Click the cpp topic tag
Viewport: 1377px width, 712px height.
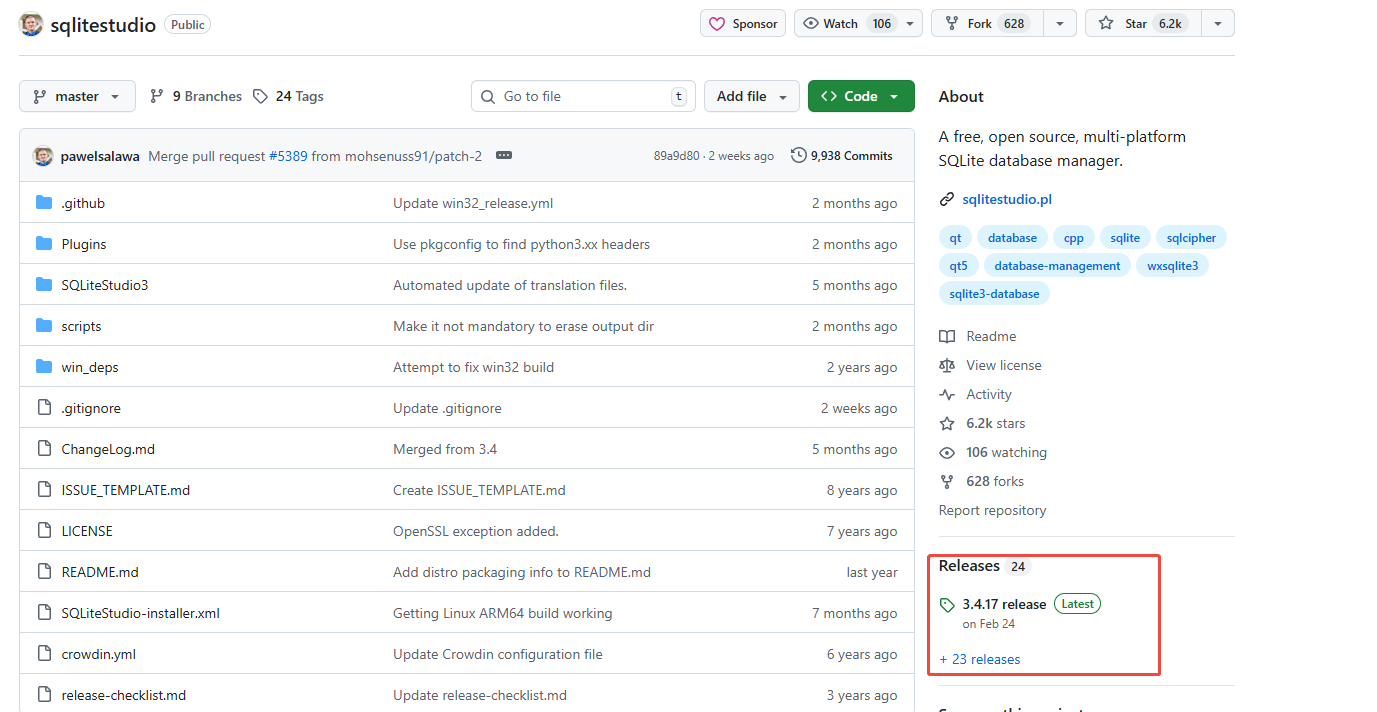point(1073,238)
